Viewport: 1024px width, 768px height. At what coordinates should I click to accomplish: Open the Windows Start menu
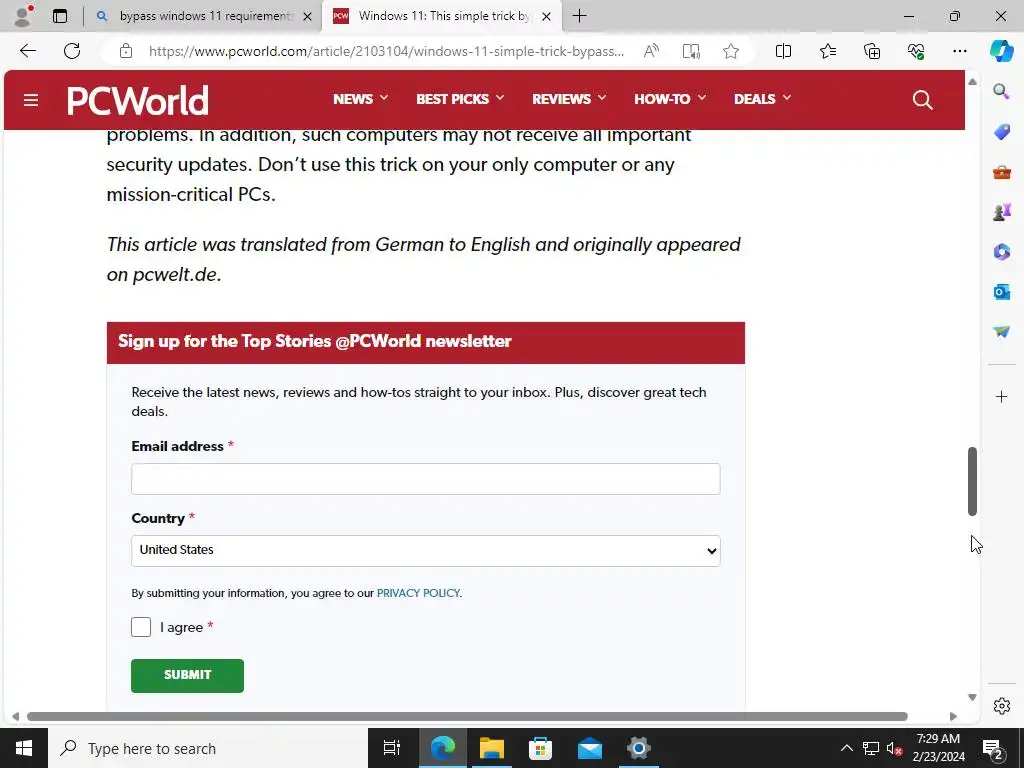pyautogui.click(x=24, y=748)
